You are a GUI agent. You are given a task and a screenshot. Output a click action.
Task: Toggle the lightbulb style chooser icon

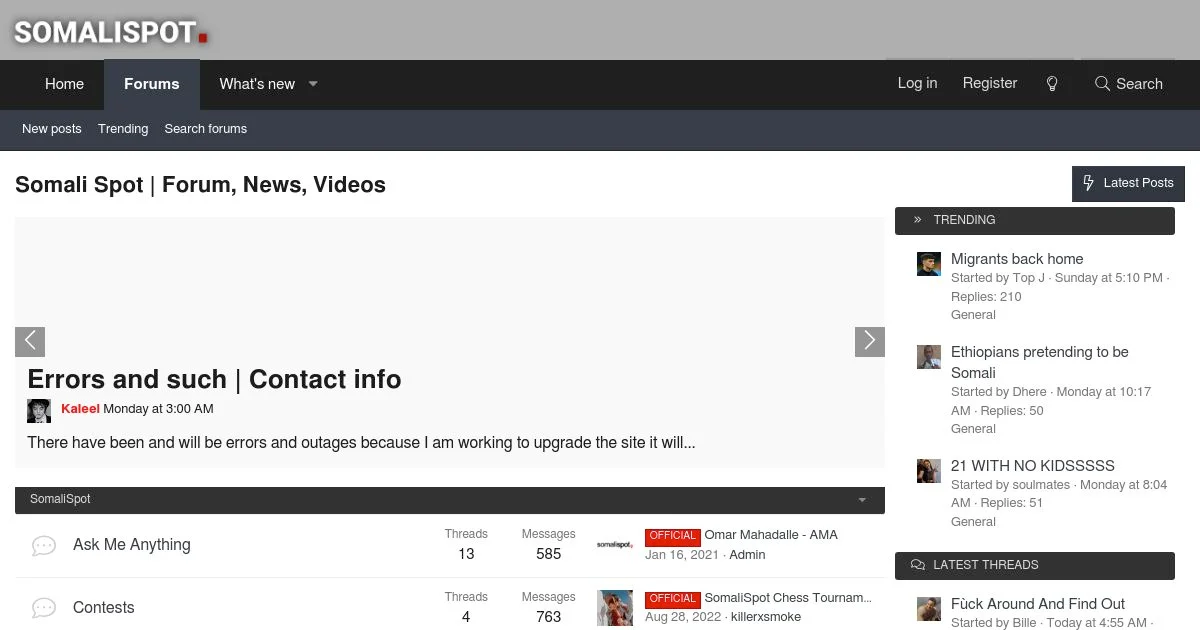pos(1052,84)
